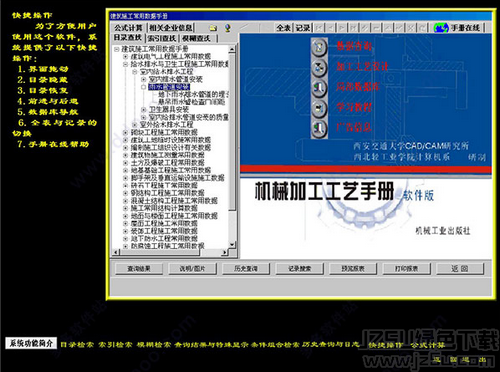Click the X cancel icon in record navigator

[x=411, y=28]
